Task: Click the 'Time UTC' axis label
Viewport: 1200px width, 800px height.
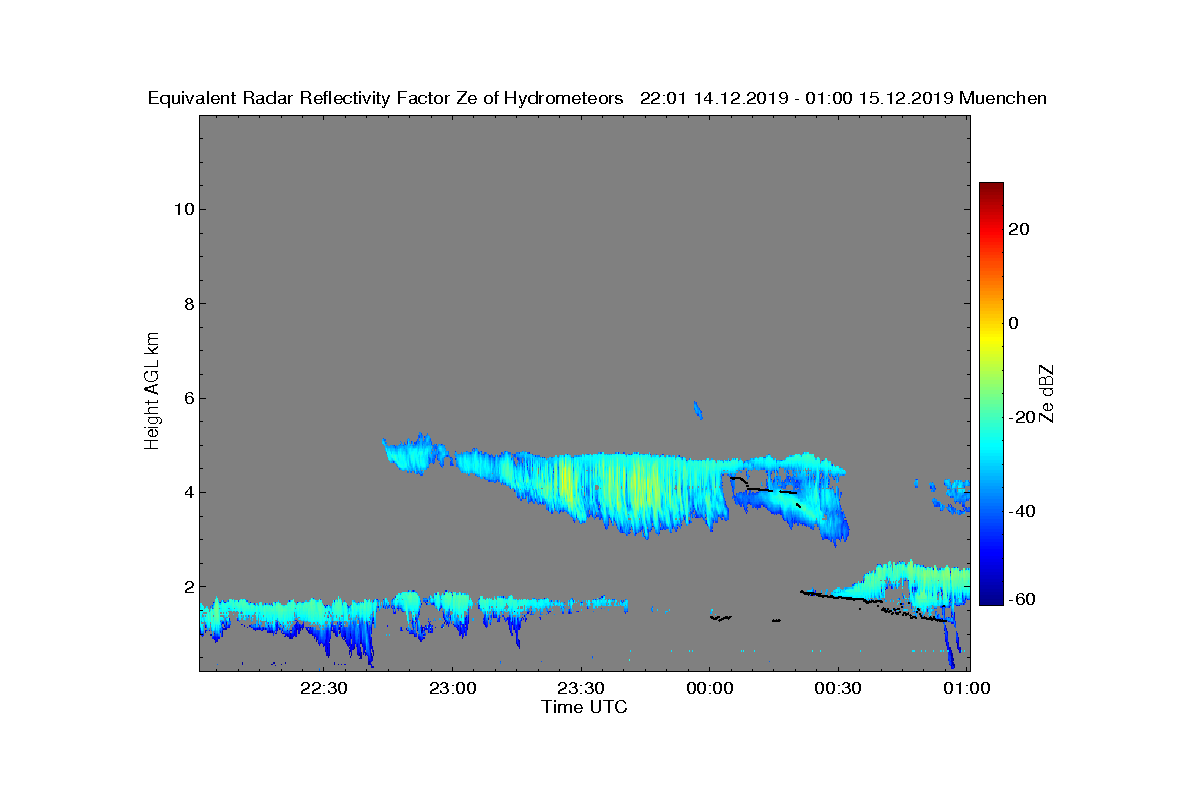Action: coord(584,707)
